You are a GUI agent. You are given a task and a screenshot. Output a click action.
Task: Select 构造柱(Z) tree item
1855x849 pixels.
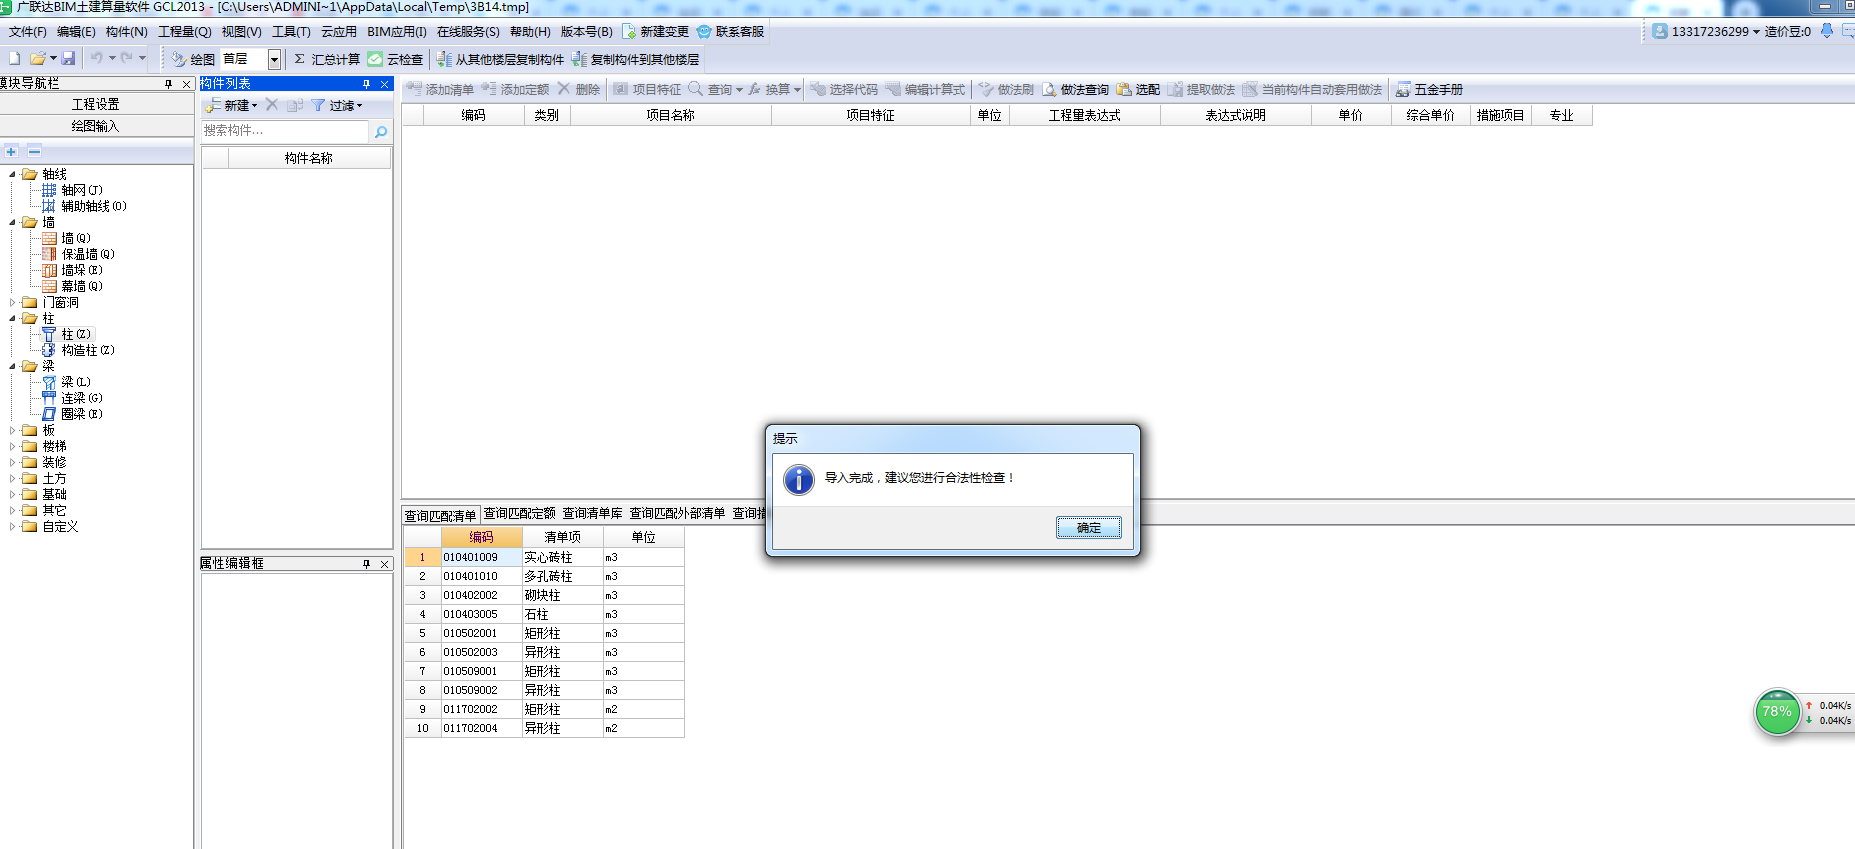[x=88, y=350]
